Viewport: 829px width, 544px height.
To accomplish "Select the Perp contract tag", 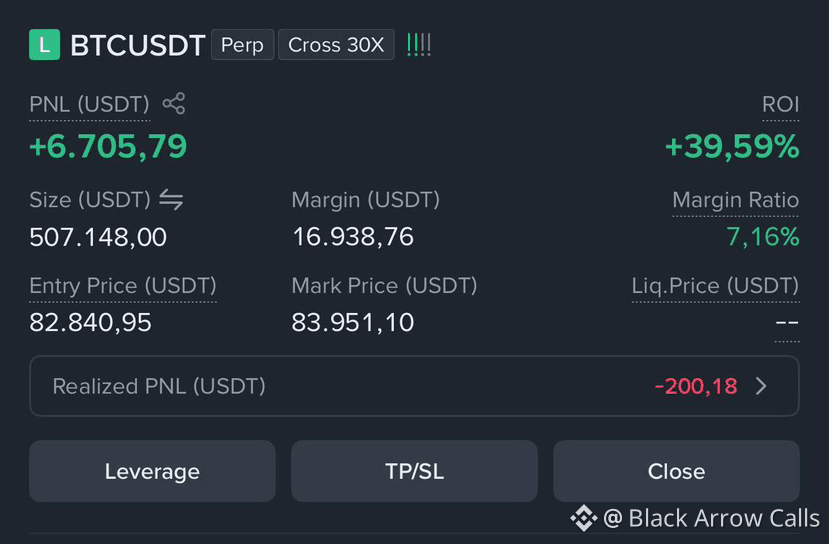I will click(242, 45).
